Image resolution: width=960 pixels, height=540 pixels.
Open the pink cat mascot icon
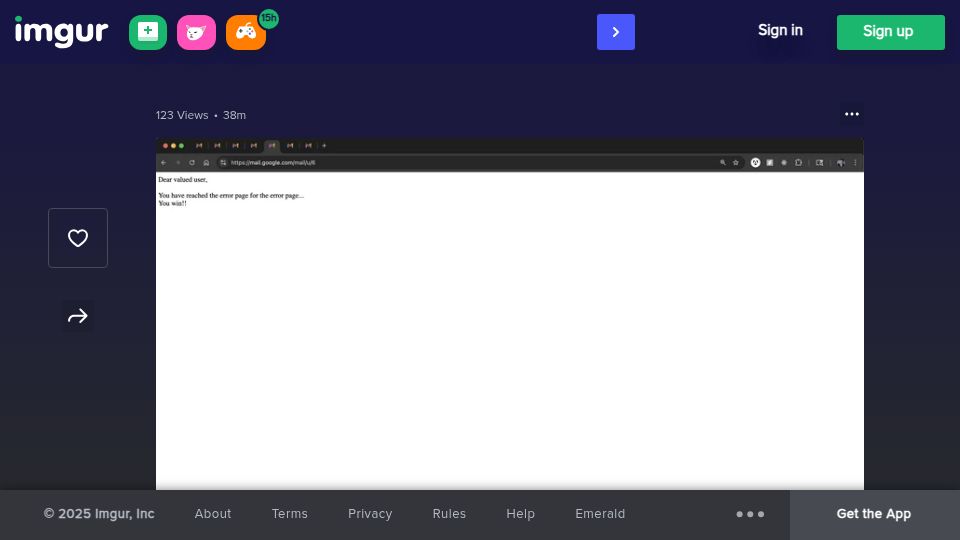click(197, 32)
